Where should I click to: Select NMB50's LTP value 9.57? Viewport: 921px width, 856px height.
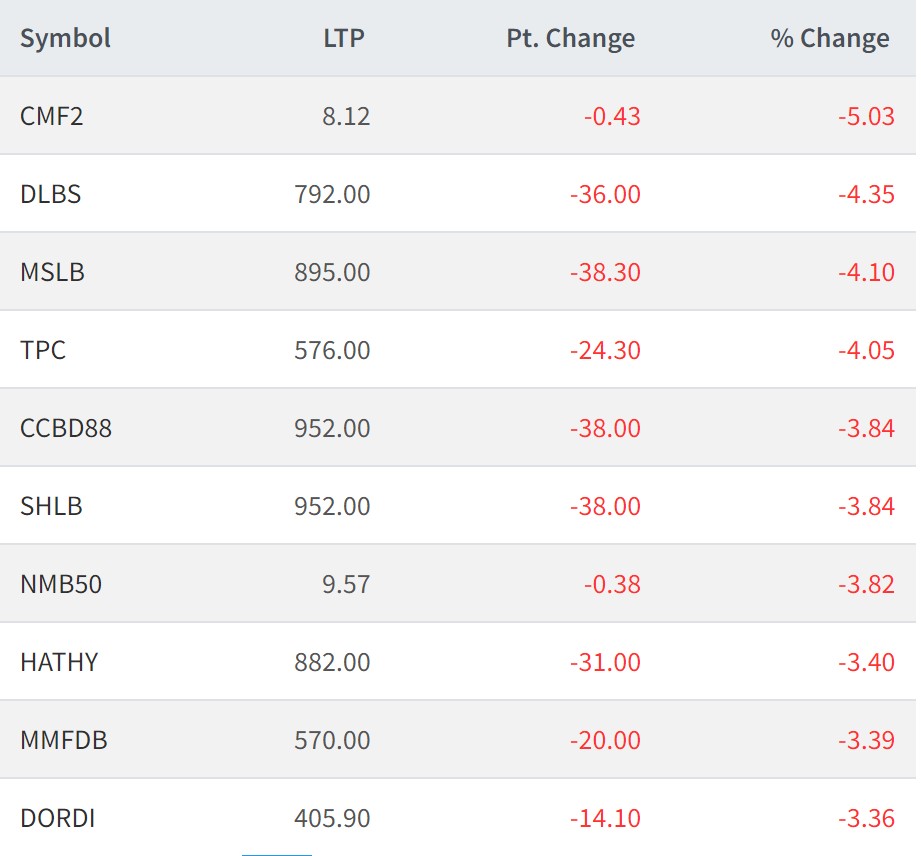(x=346, y=584)
